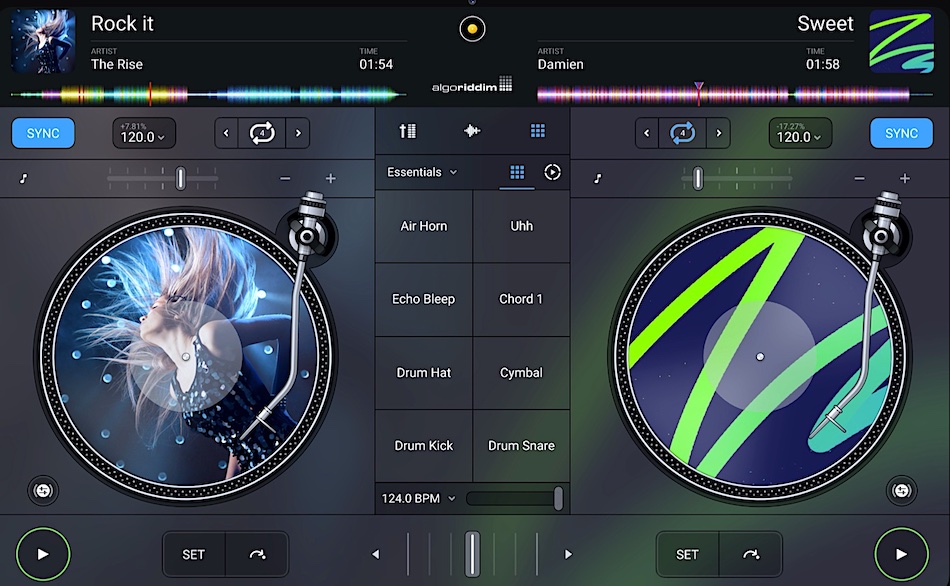The height and width of the screenshot is (586, 950).
Task: Click right deck slip mode icon
Action: tap(901, 490)
